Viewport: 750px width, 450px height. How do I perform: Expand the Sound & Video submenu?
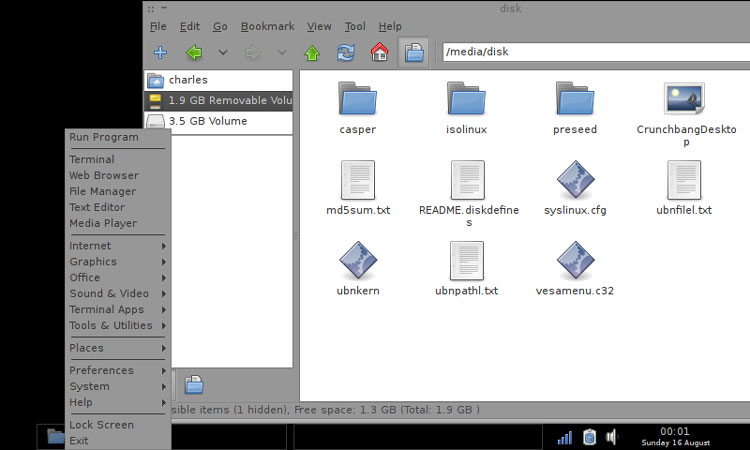118,294
